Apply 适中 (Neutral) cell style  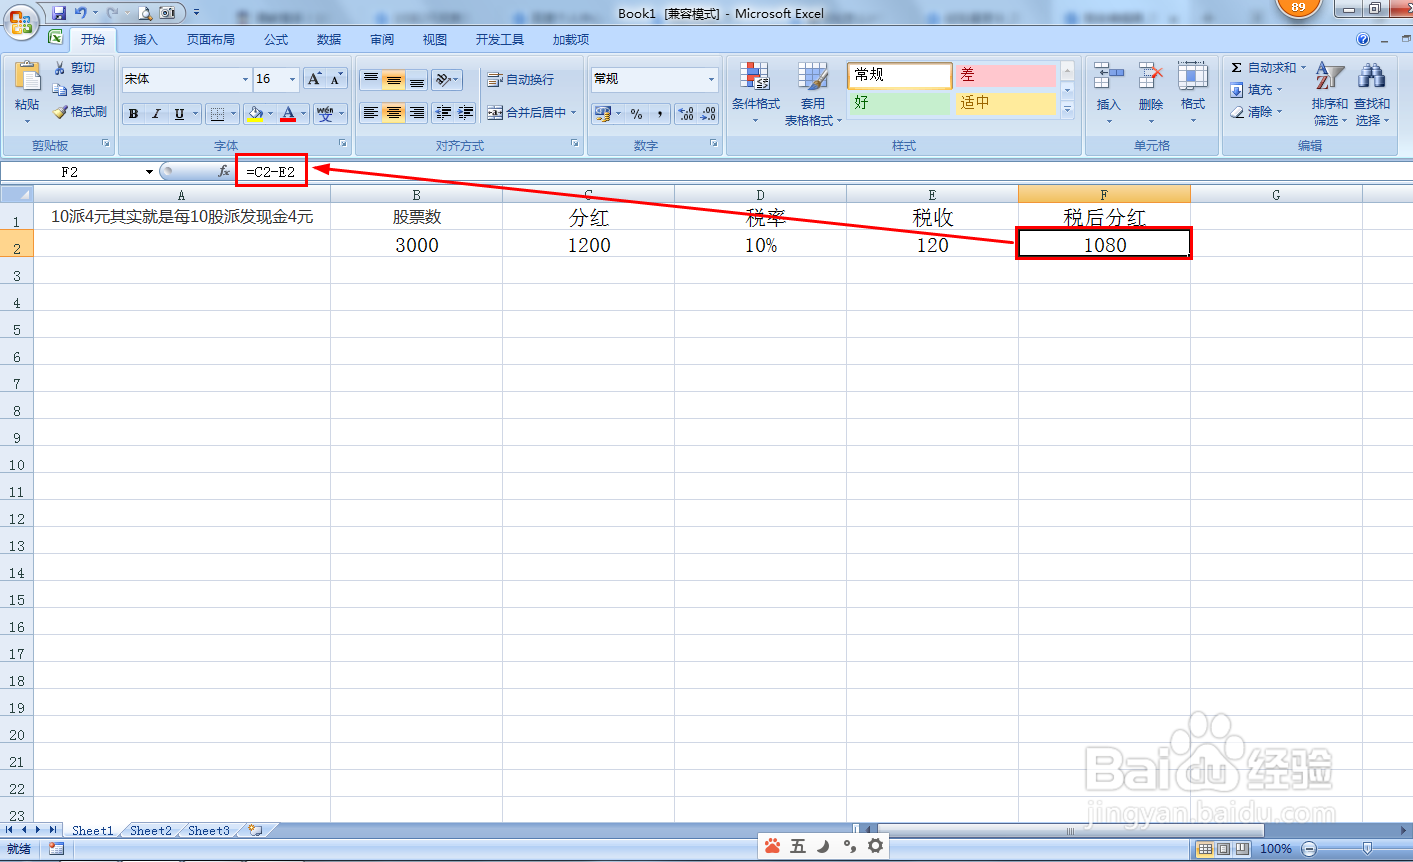tap(1005, 103)
